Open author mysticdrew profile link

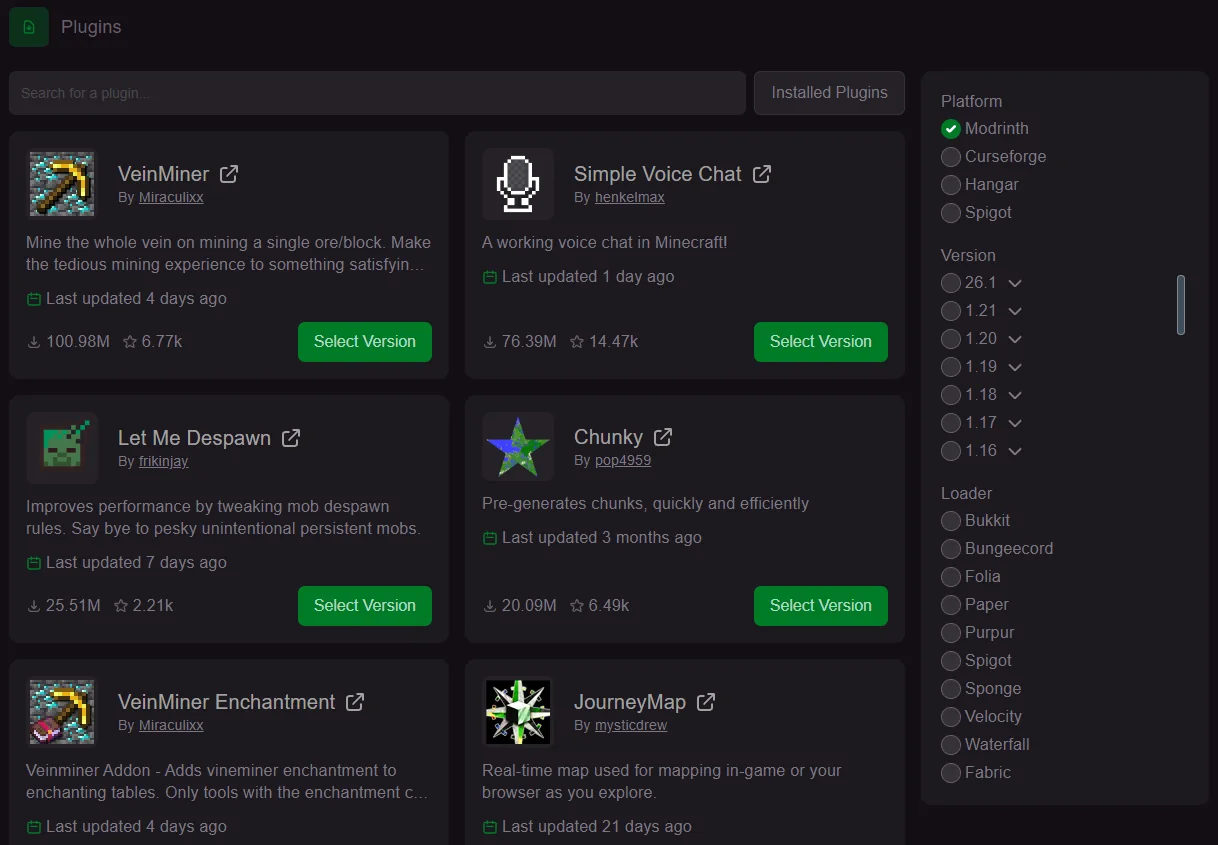pyautogui.click(x=631, y=726)
